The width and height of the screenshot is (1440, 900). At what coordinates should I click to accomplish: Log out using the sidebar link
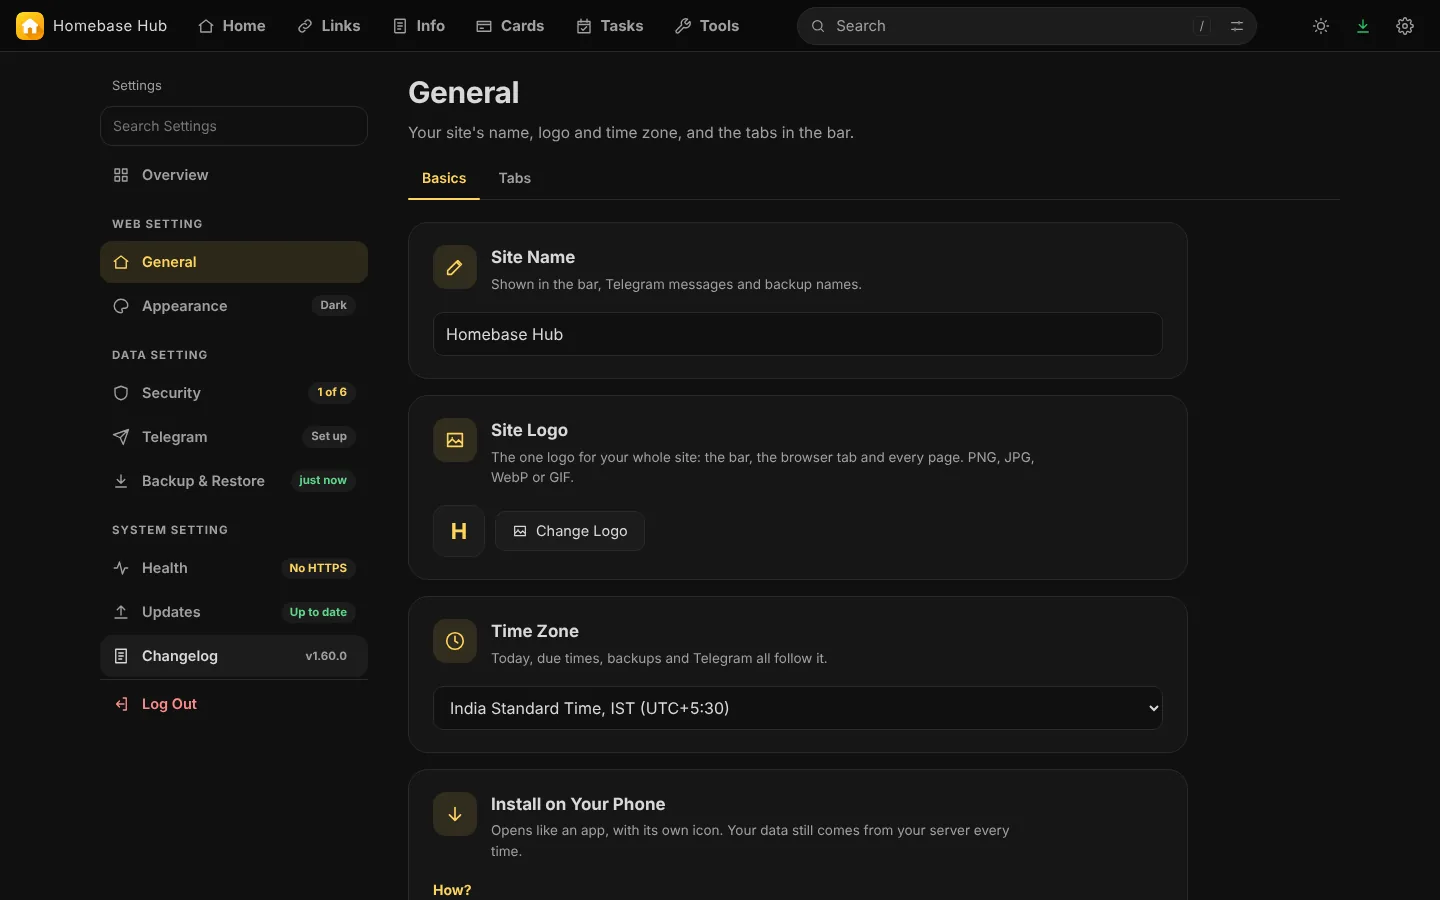(x=234, y=704)
